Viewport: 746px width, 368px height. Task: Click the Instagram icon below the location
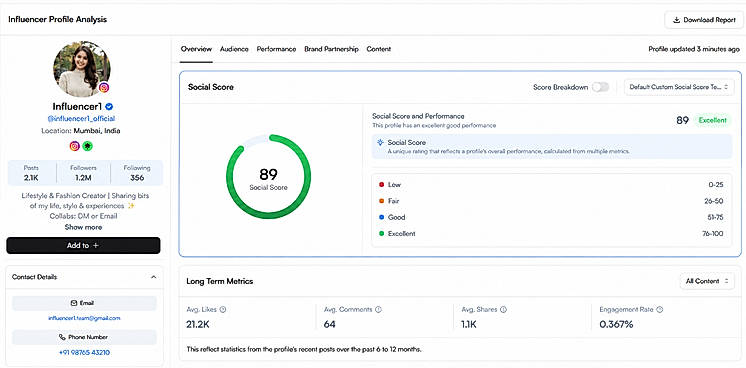coord(74,146)
